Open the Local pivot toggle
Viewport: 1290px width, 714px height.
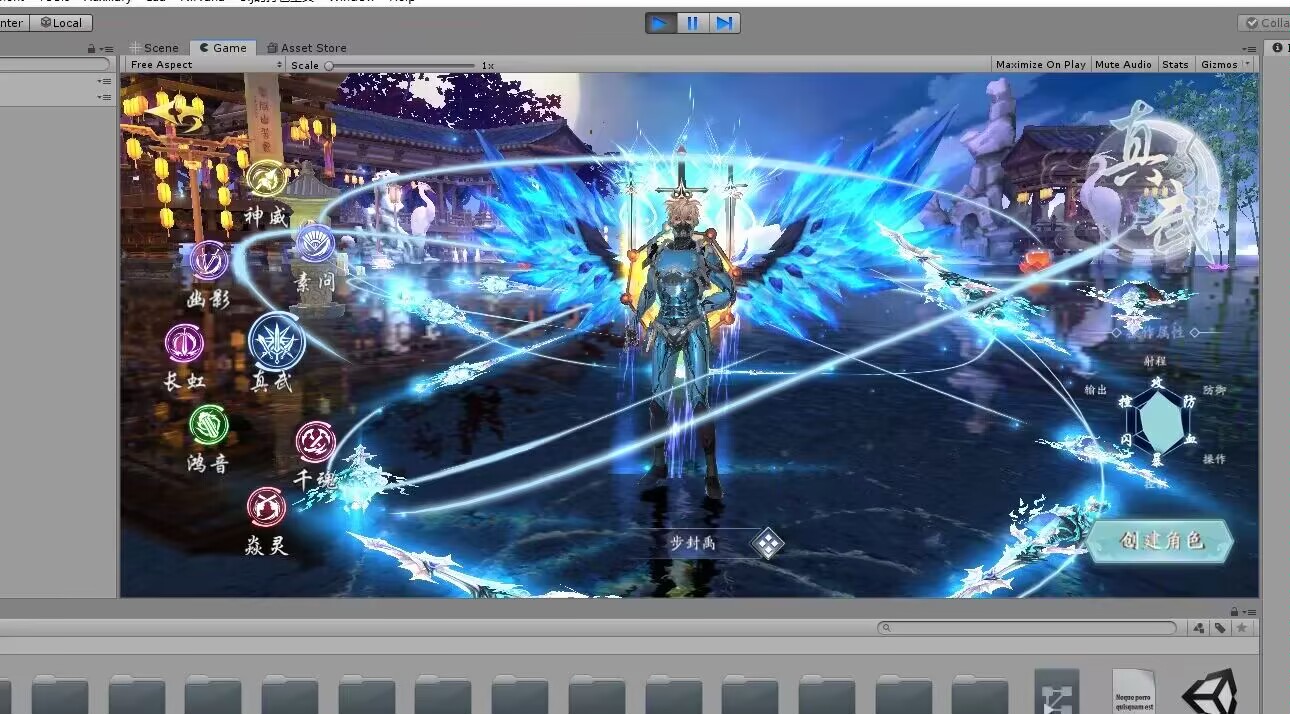click(x=61, y=23)
